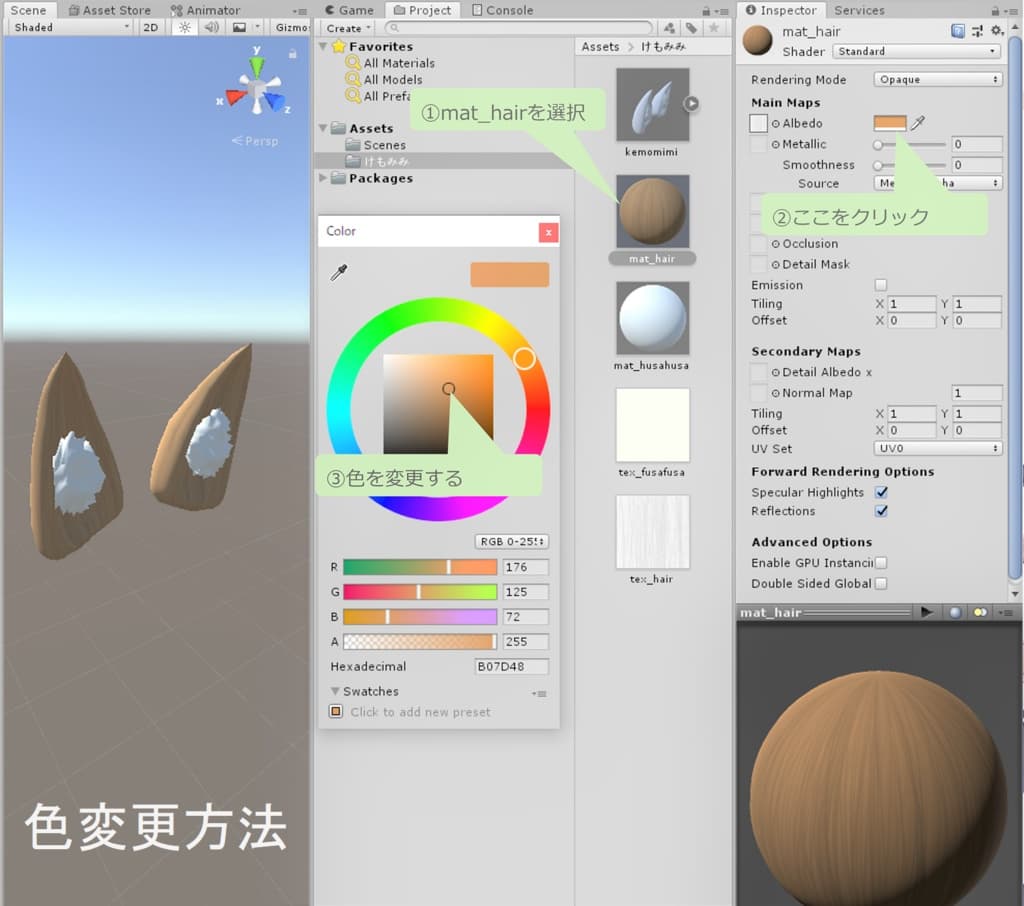This screenshot has height=906, width=1024.
Task: Open the Gizmos options in the Scene toolbar
Action: (x=291, y=27)
